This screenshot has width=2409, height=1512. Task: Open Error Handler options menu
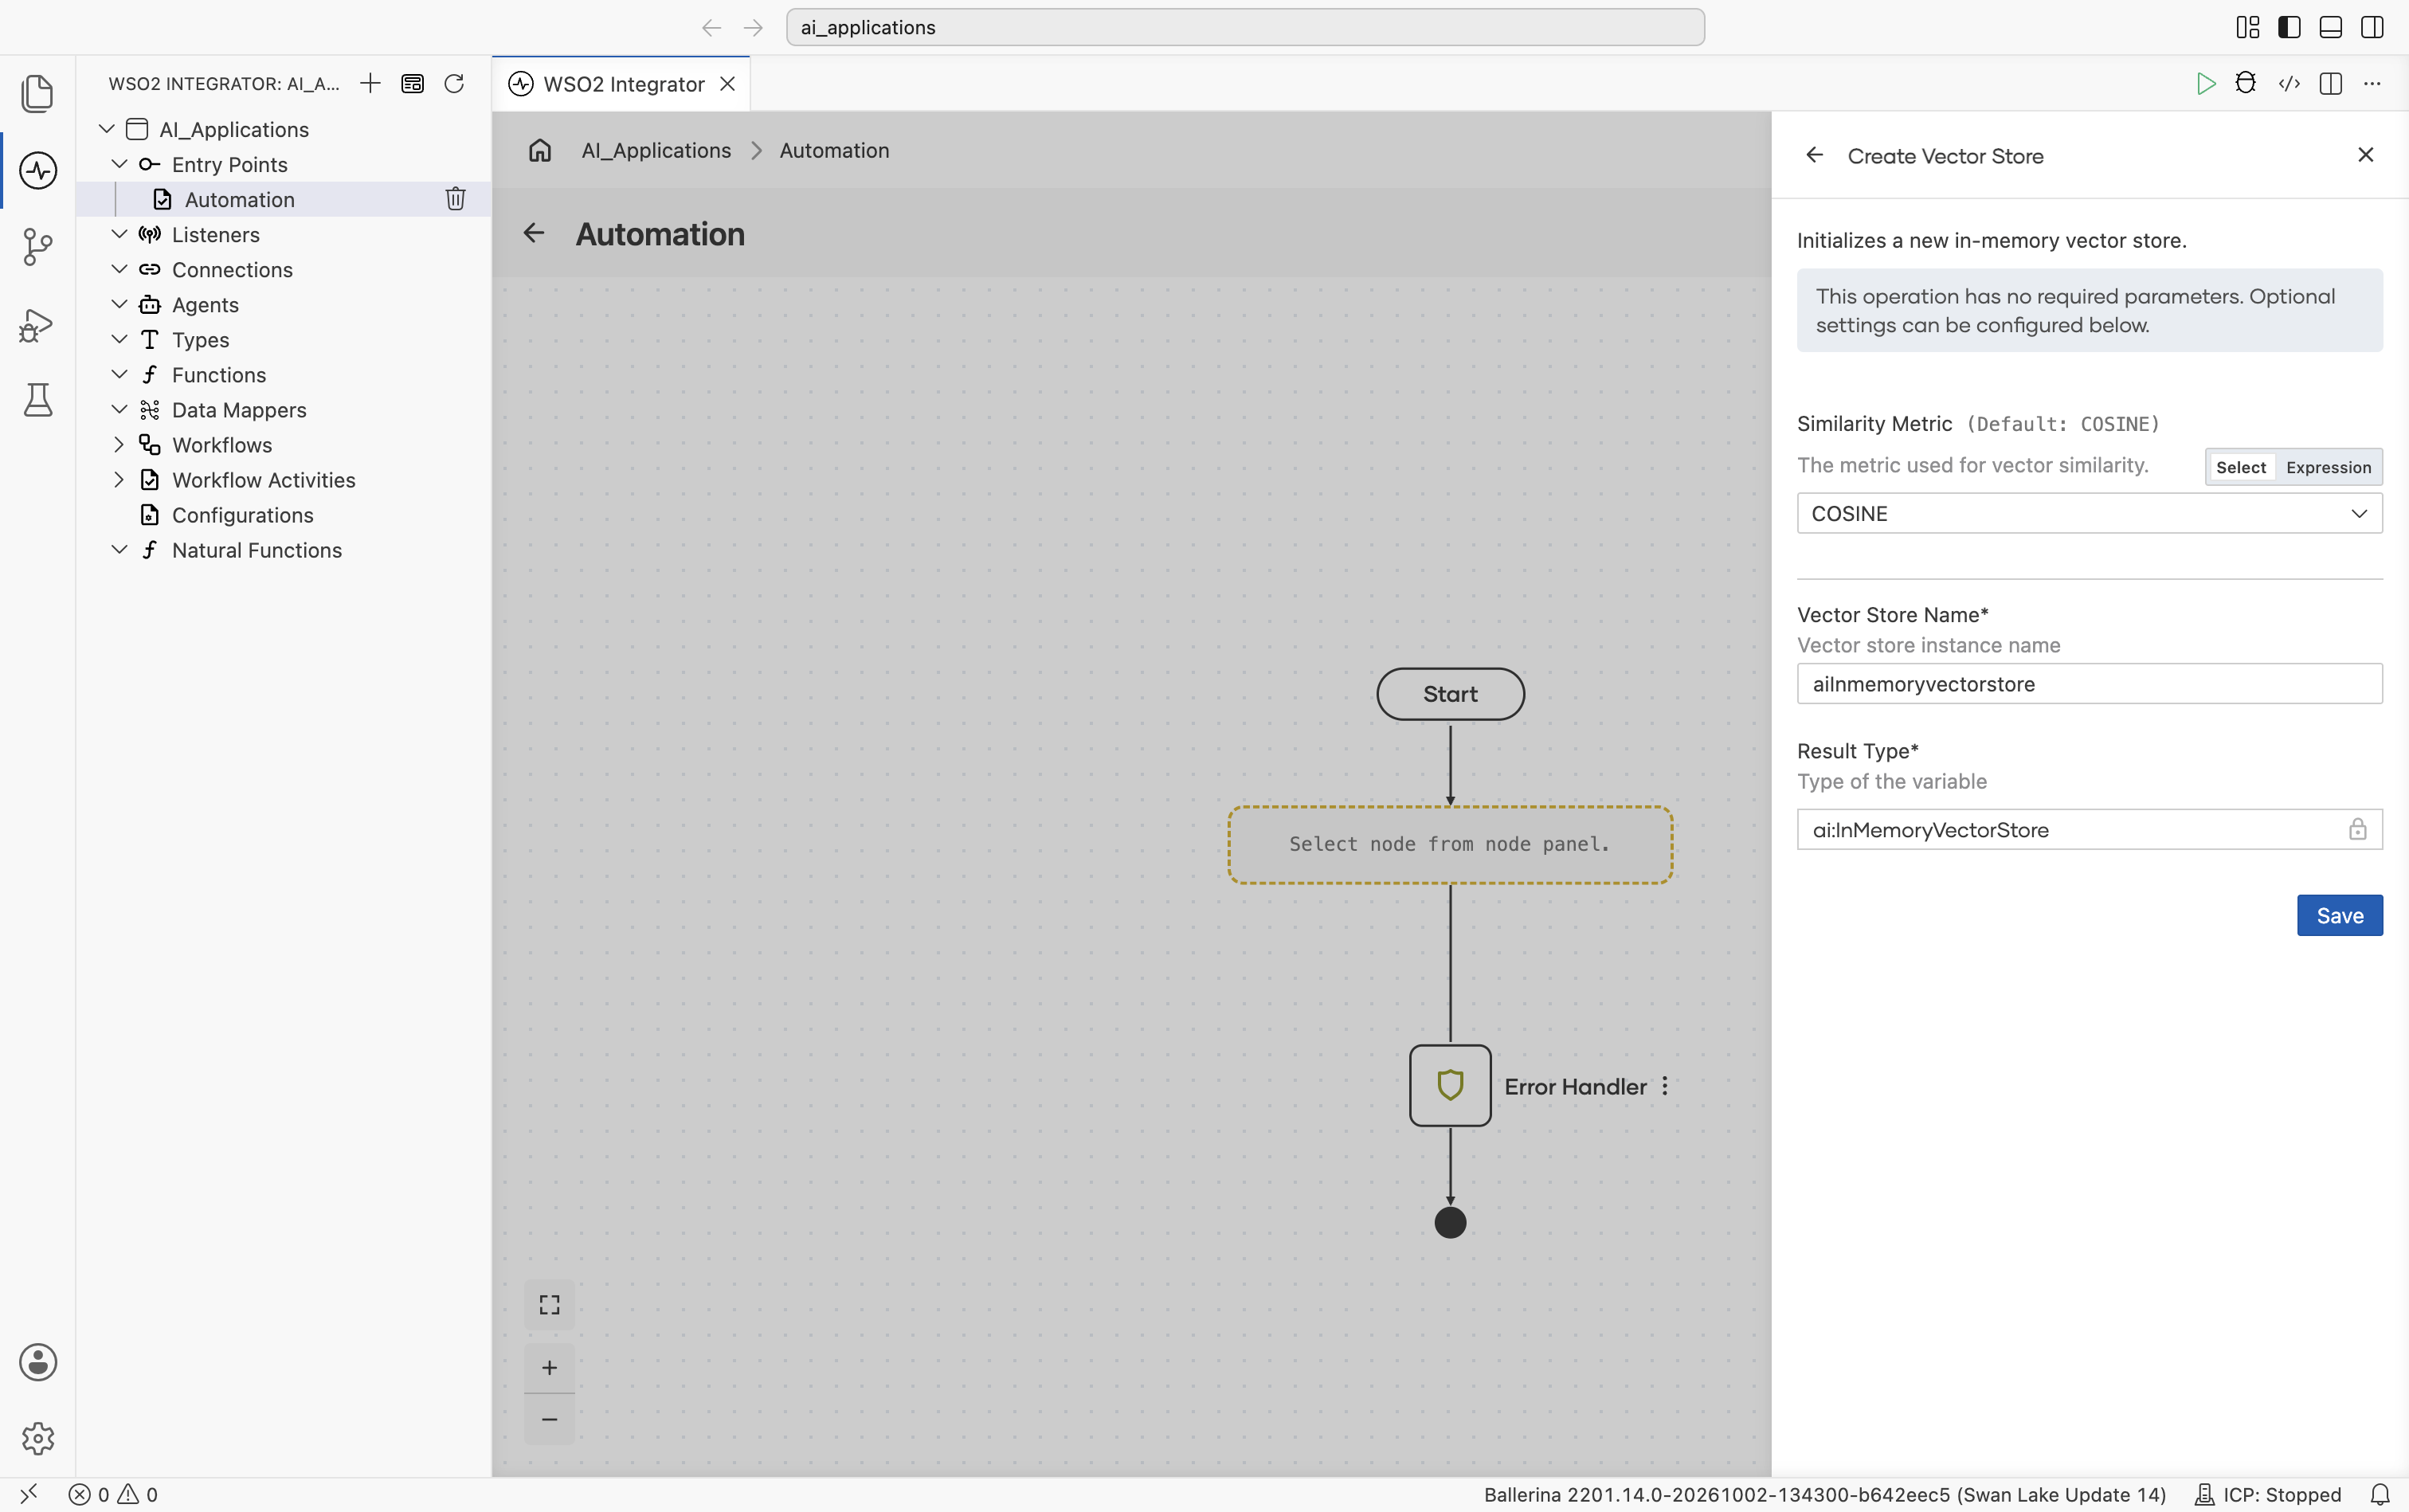1665,1086
